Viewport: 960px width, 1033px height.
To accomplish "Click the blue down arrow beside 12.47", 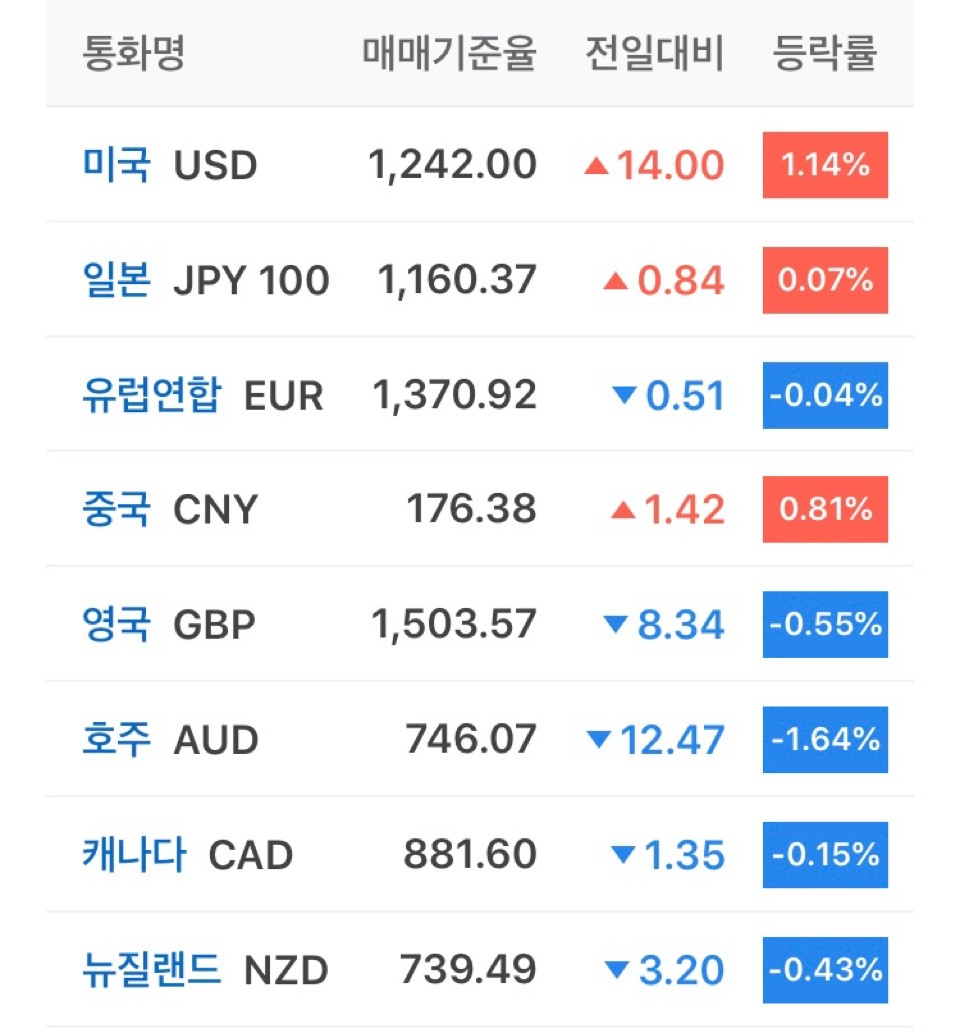I will 599,739.
